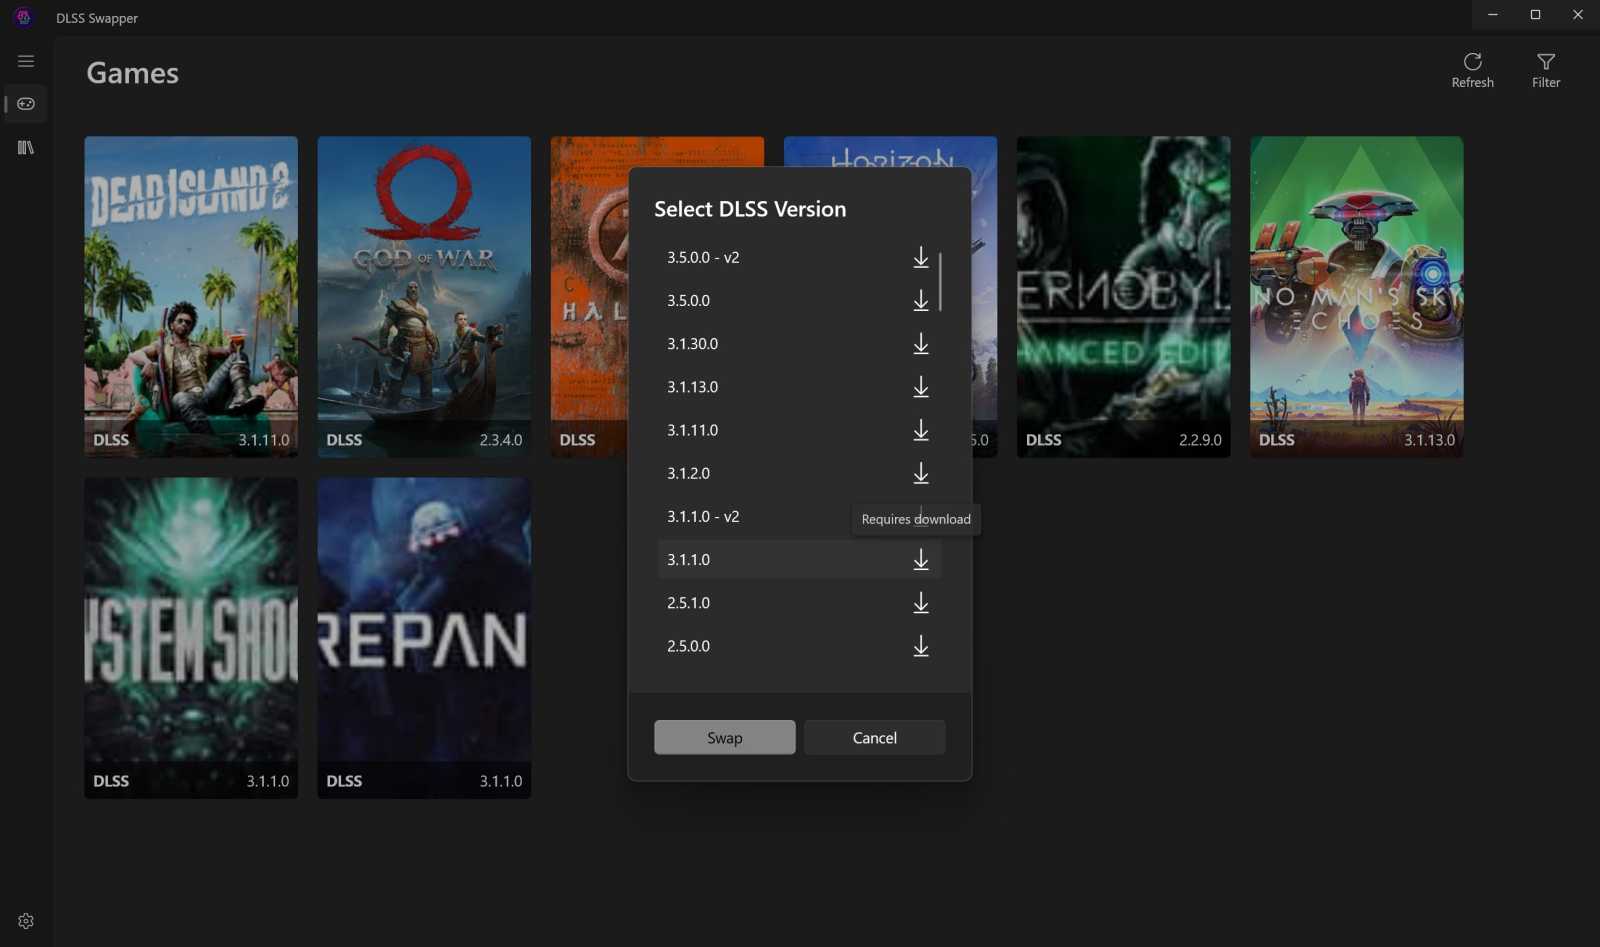Click the version list scrollbar
Screen dimensions: 1600x947
pos(940,282)
